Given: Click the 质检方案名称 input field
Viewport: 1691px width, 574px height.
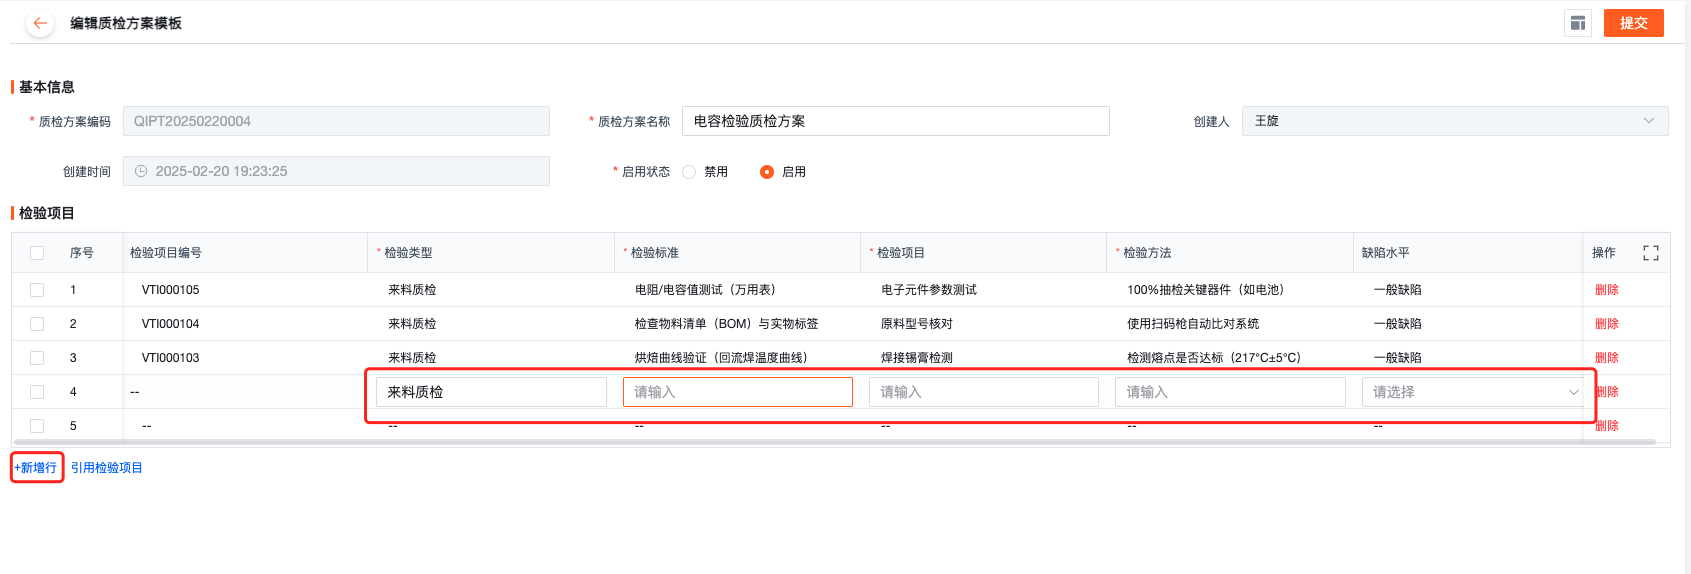Looking at the screenshot, I should click(896, 121).
